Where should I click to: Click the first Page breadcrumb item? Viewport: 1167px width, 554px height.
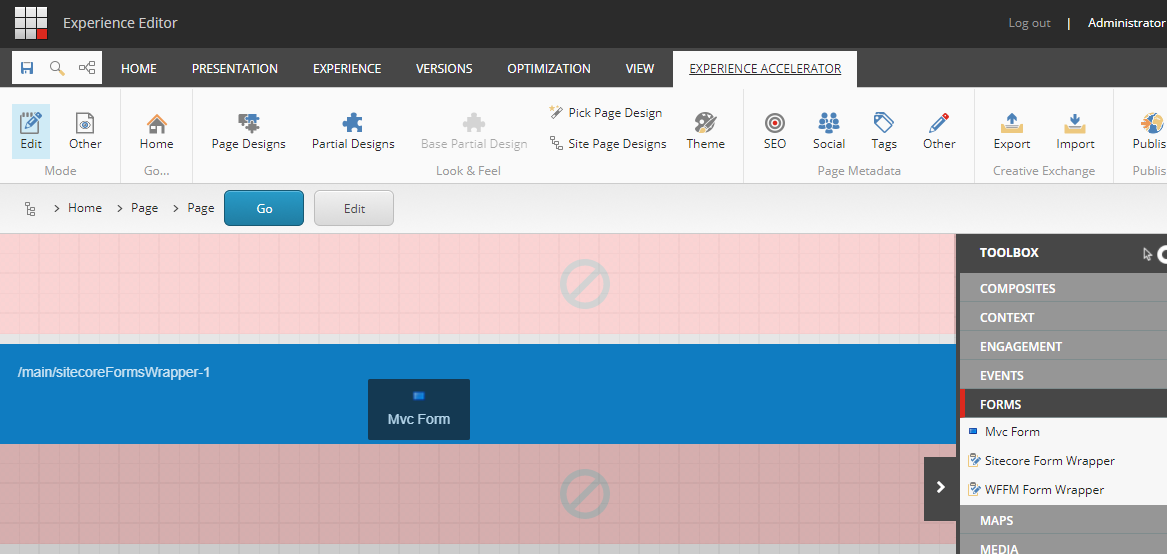click(x=144, y=208)
